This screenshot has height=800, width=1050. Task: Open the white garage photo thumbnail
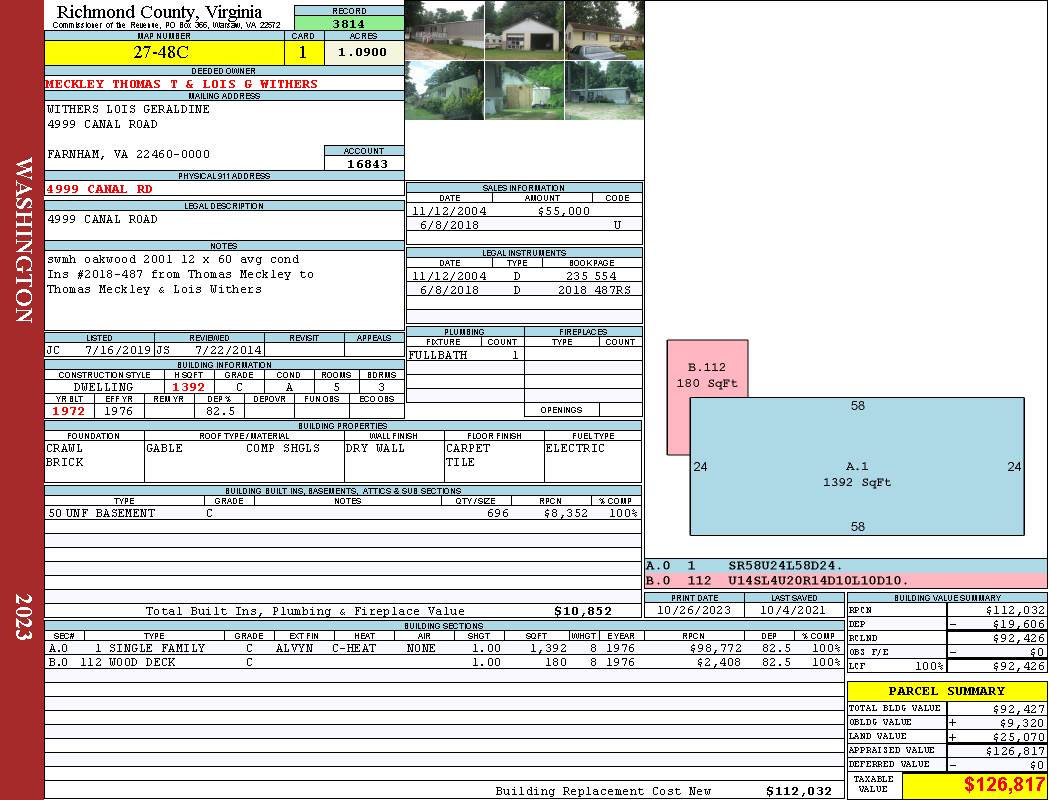(x=524, y=30)
